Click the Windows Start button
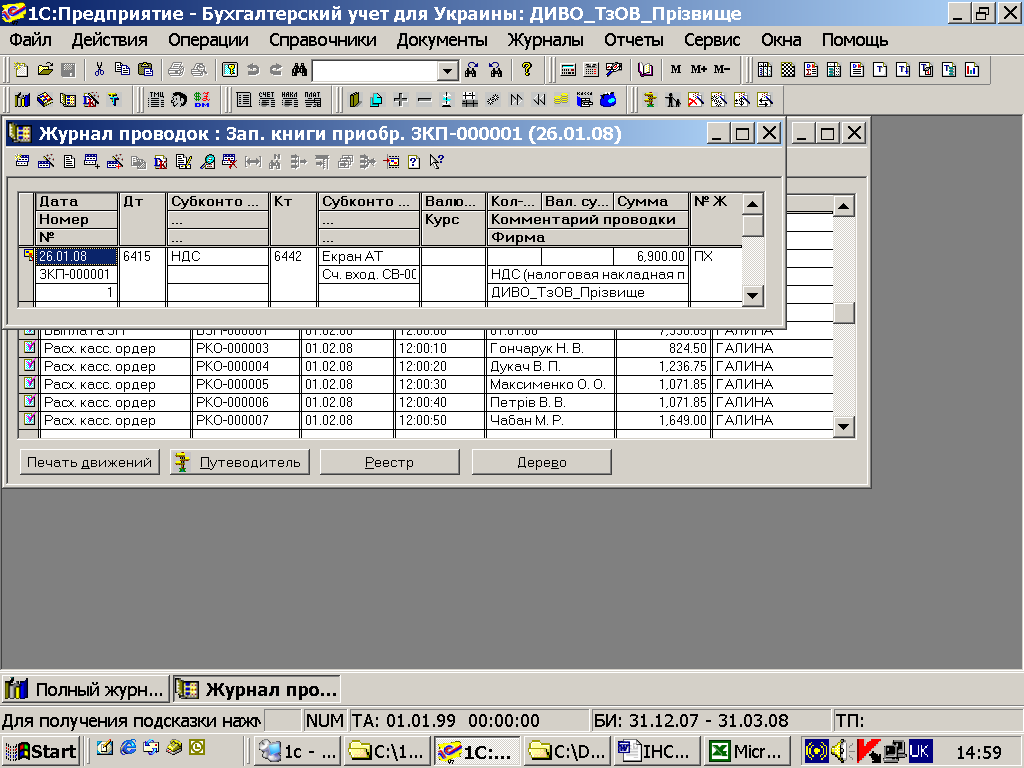The width and height of the screenshot is (1024, 768). [x=40, y=751]
